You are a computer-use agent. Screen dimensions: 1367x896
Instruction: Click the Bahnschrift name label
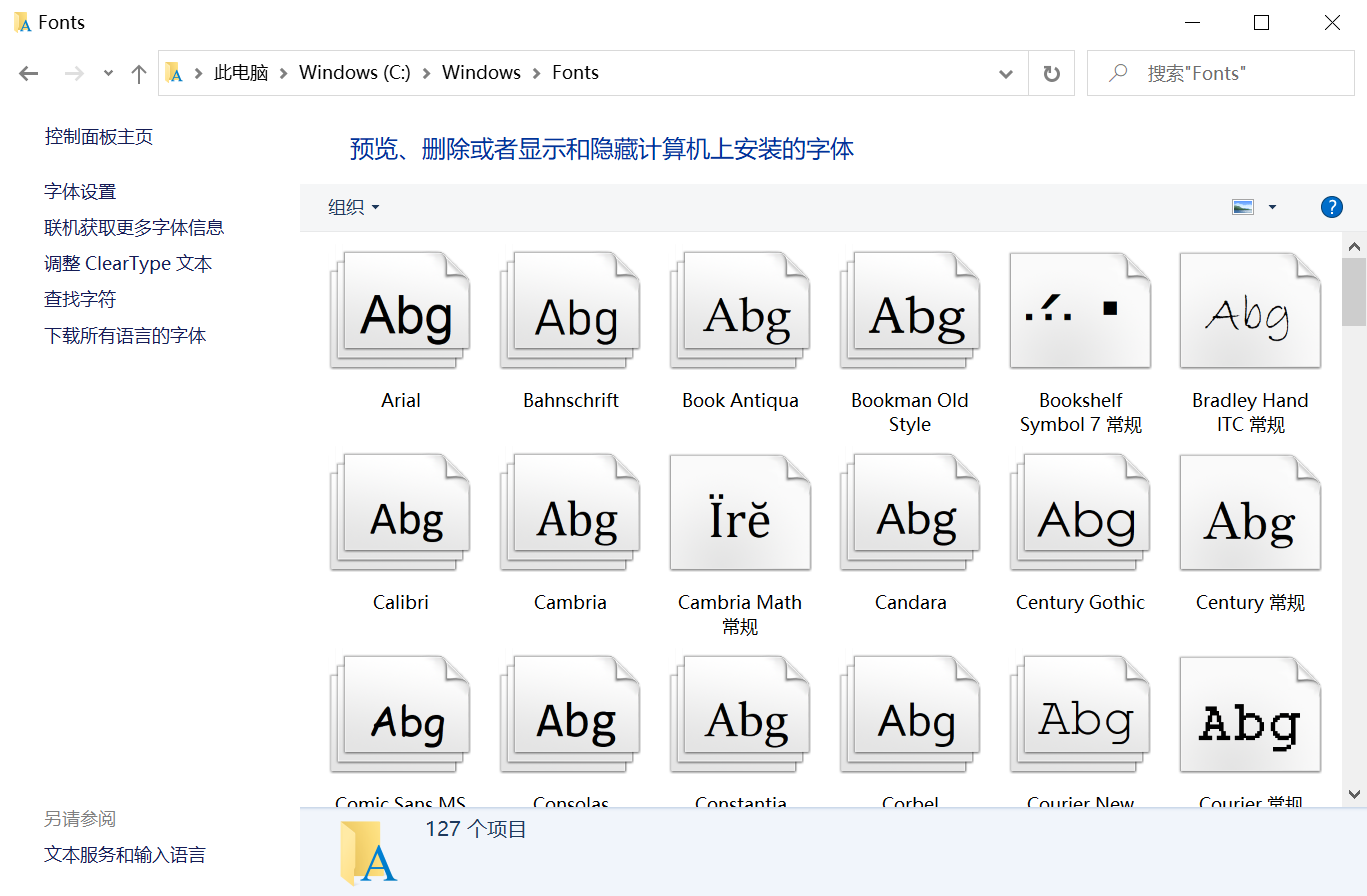(x=570, y=400)
